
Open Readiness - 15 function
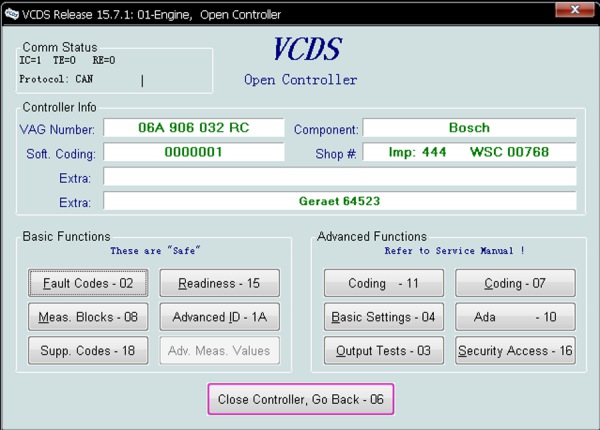[x=219, y=284]
